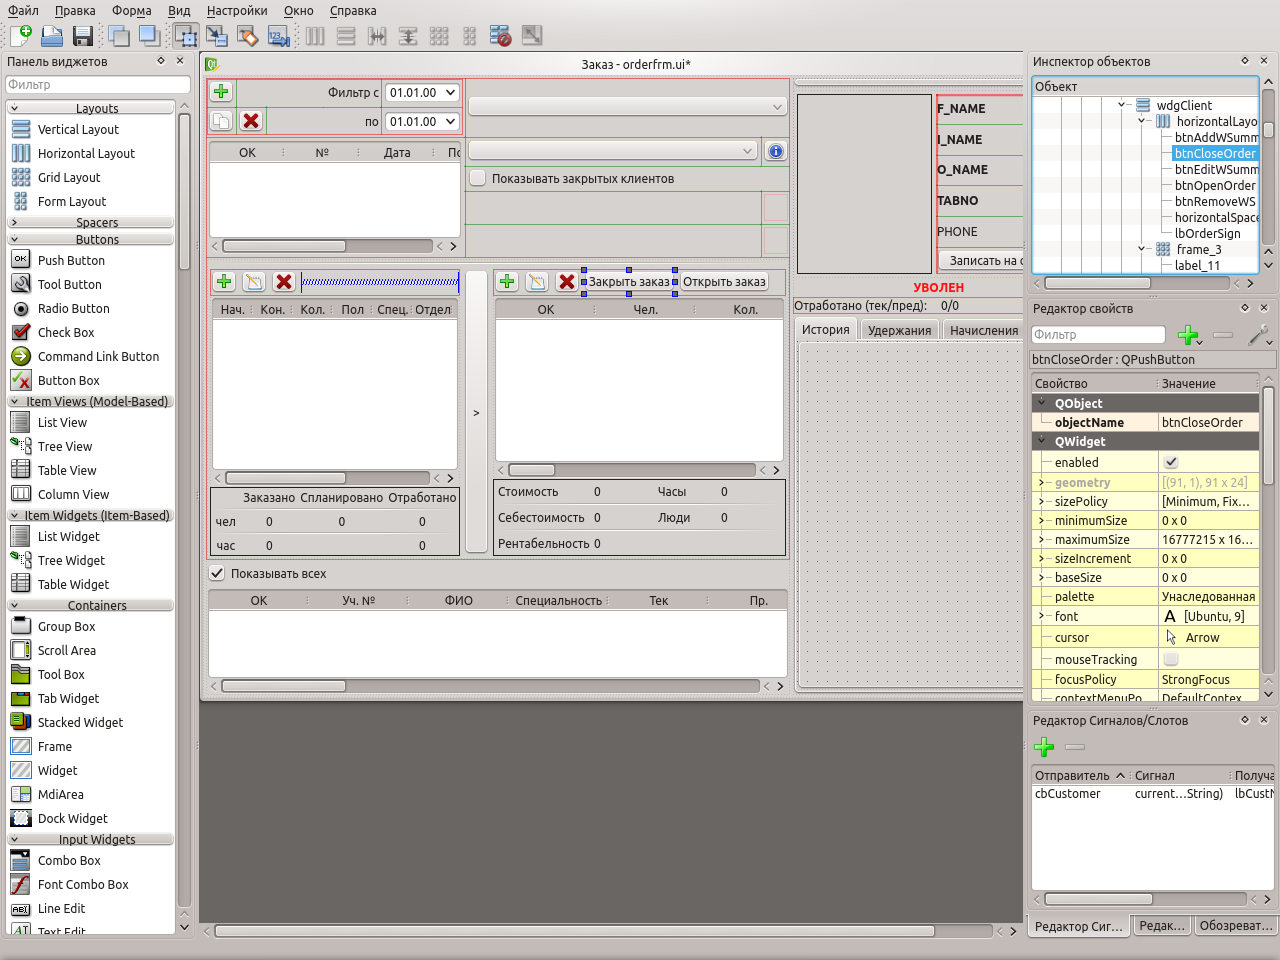The height and width of the screenshot is (960, 1280).
Task: Open the 'Фильтр с' date dropdown
Action: click(x=450, y=92)
